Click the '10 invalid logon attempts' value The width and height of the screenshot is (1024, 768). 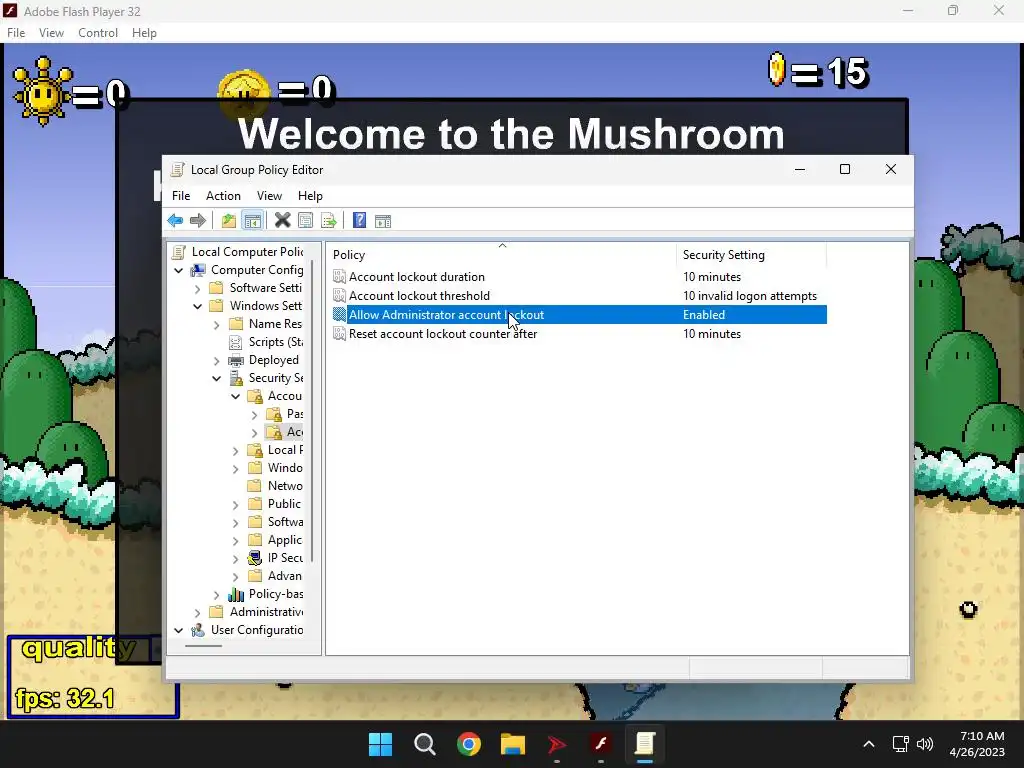pos(750,296)
